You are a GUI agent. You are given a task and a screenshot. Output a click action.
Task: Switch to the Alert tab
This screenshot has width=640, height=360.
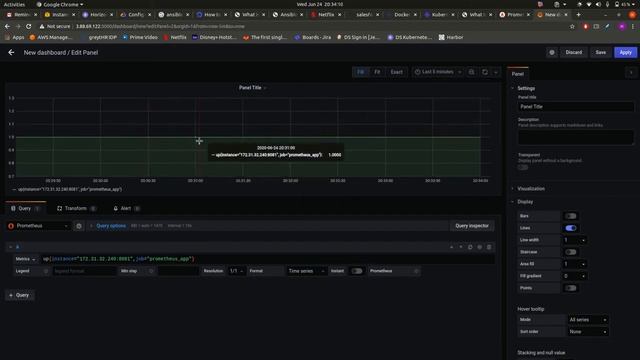point(127,208)
